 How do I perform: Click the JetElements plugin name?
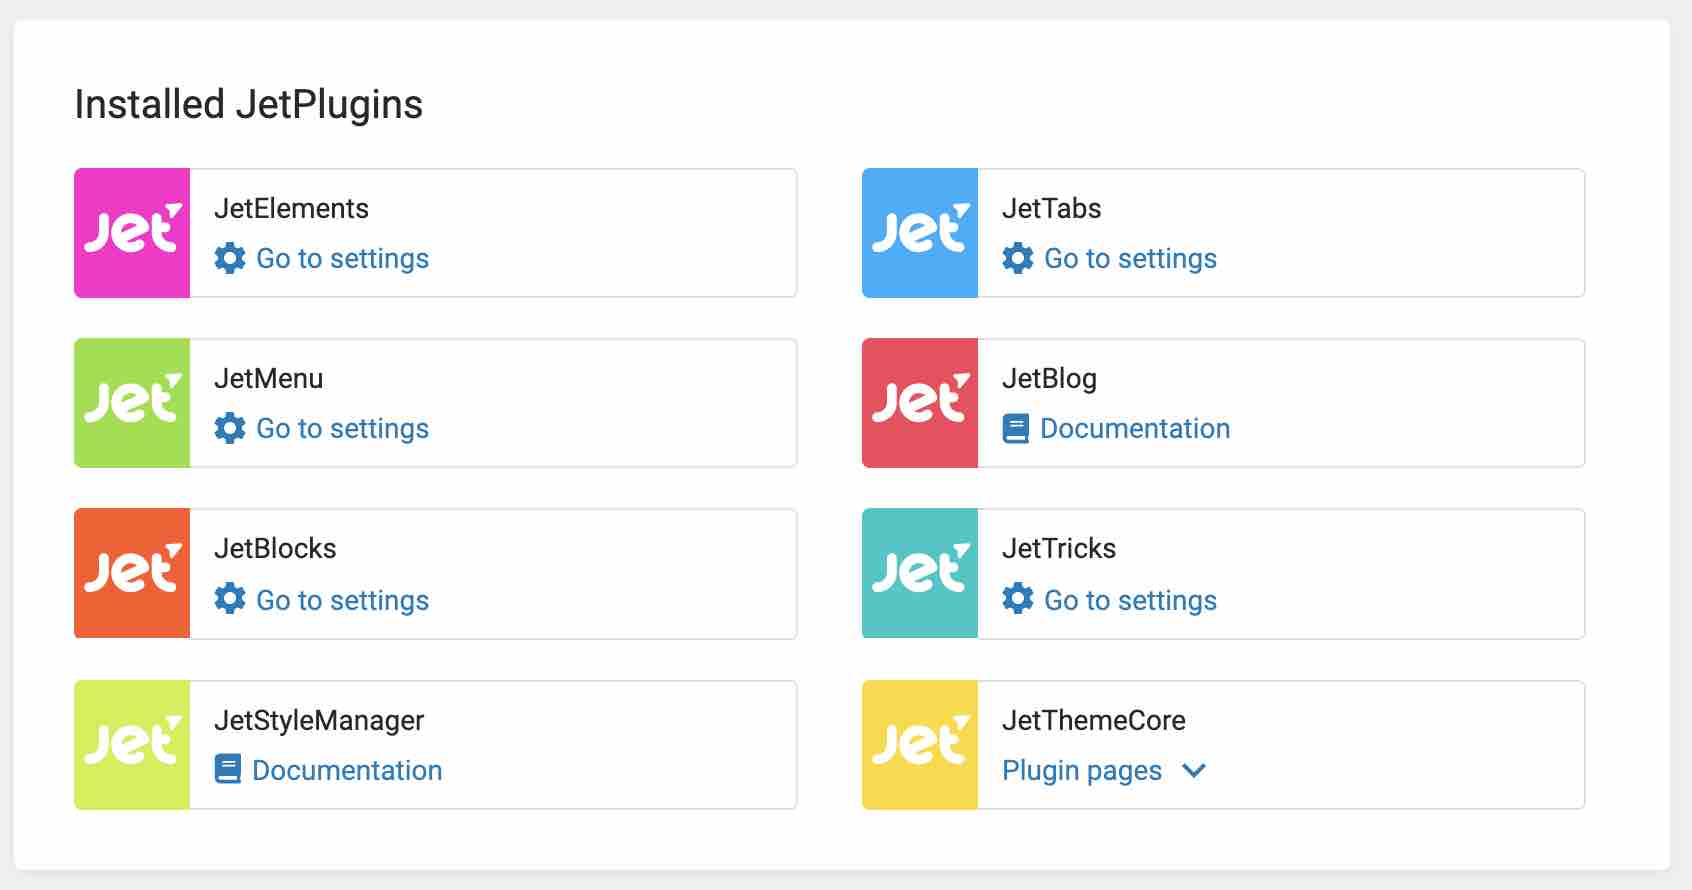291,208
